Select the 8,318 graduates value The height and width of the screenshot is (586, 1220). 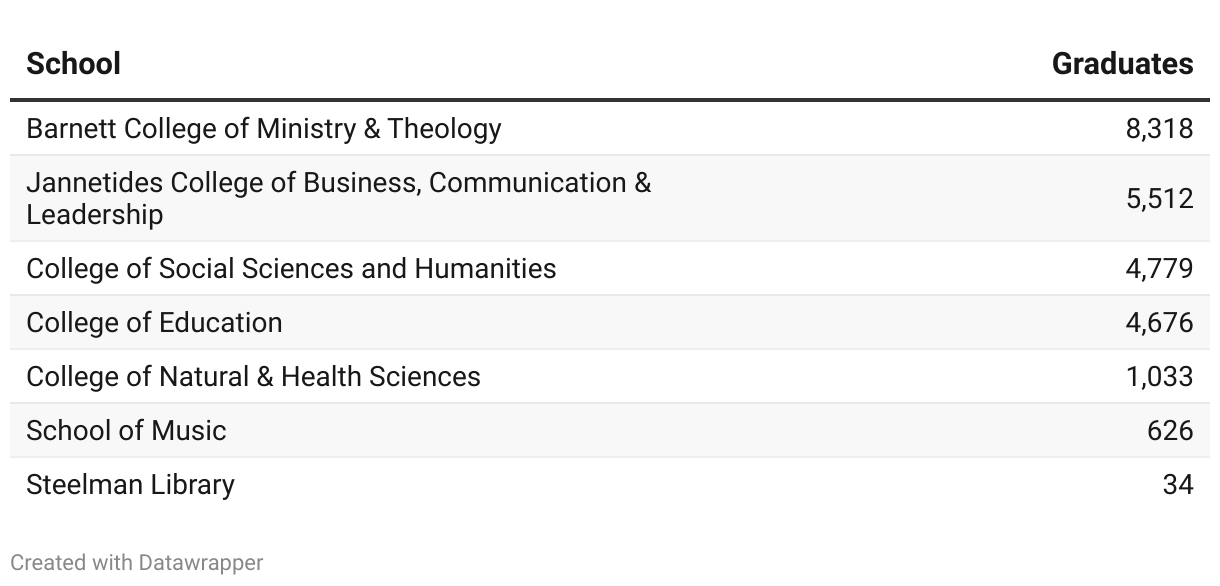click(1159, 129)
